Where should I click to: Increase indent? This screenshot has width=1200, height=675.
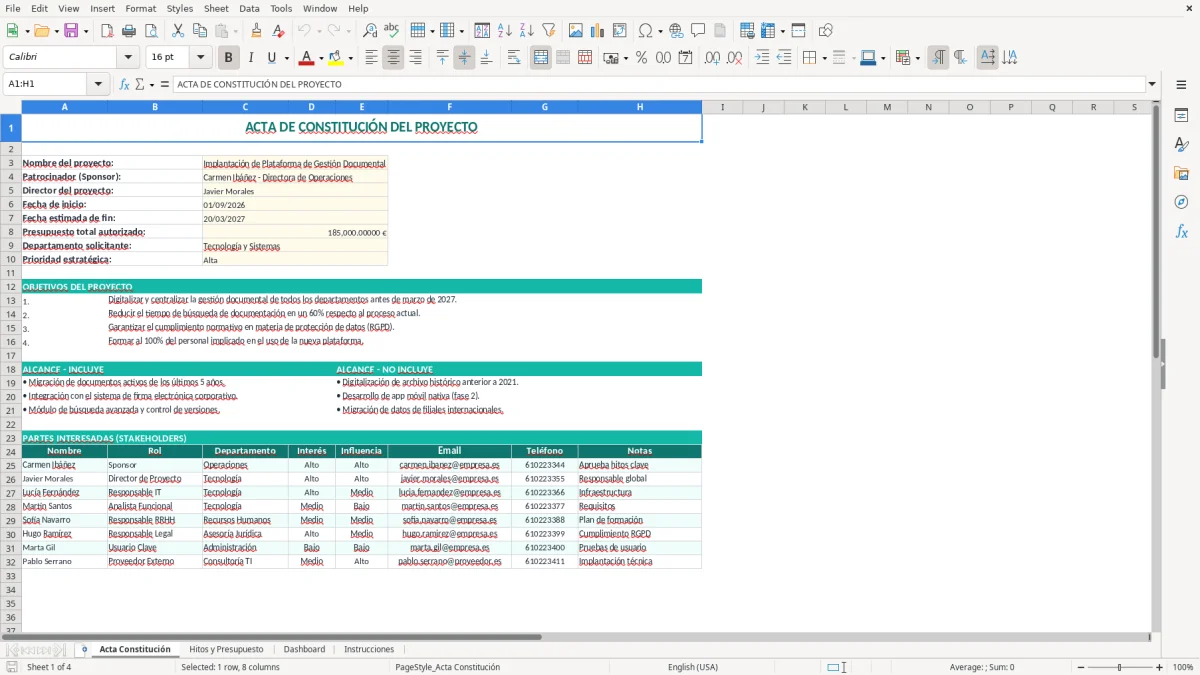(x=762, y=57)
